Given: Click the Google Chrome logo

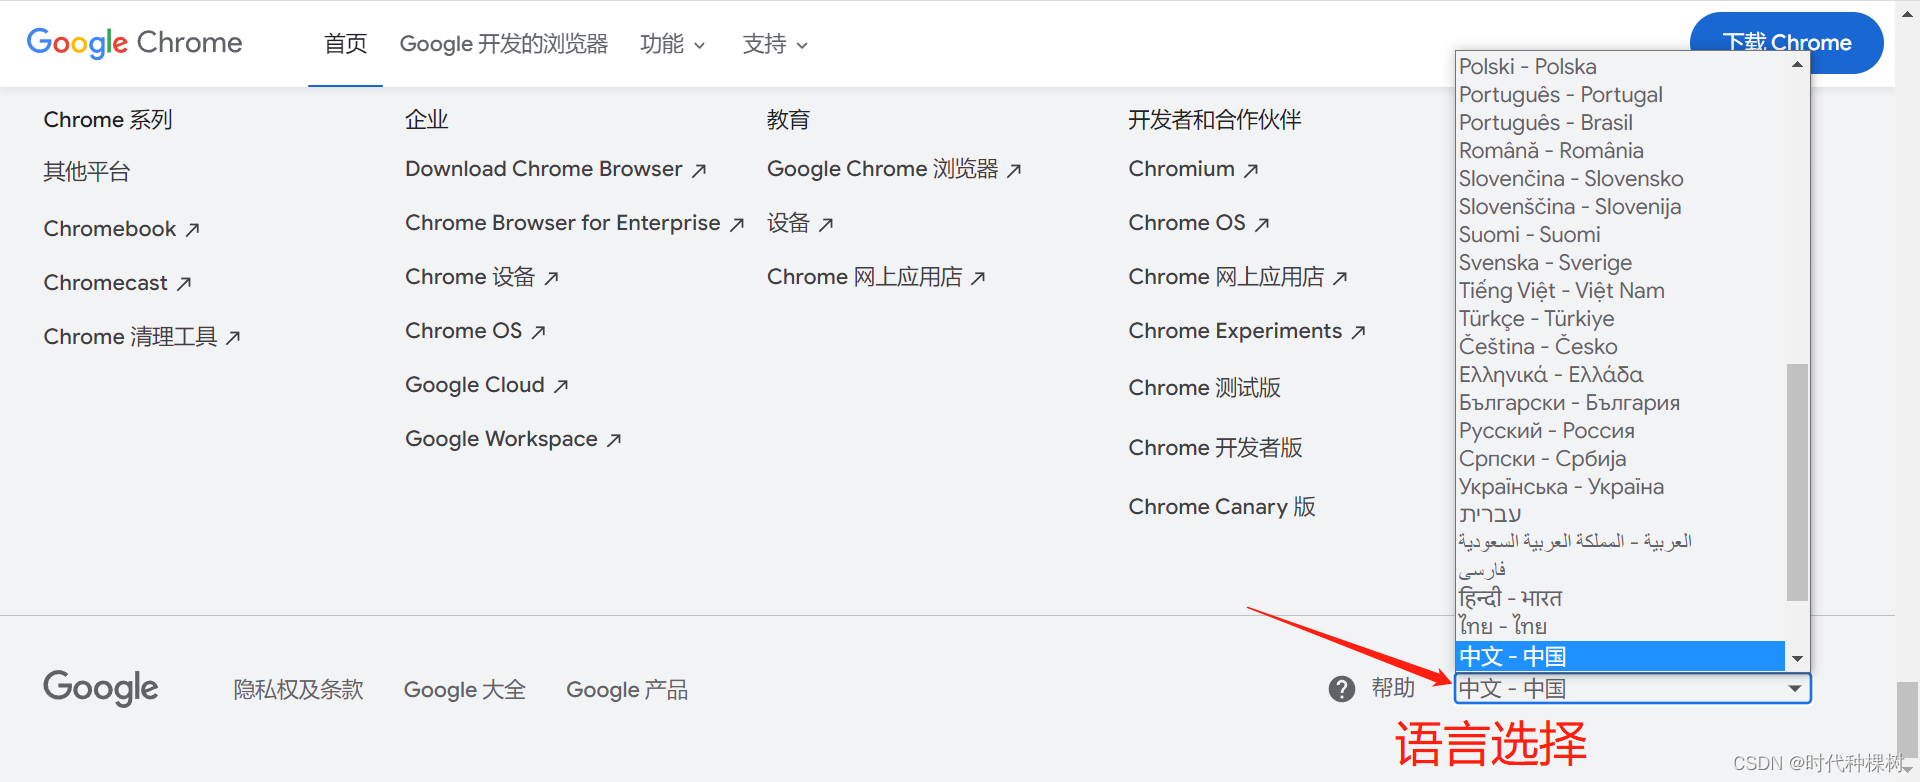Looking at the screenshot, I should coord(134,43).
